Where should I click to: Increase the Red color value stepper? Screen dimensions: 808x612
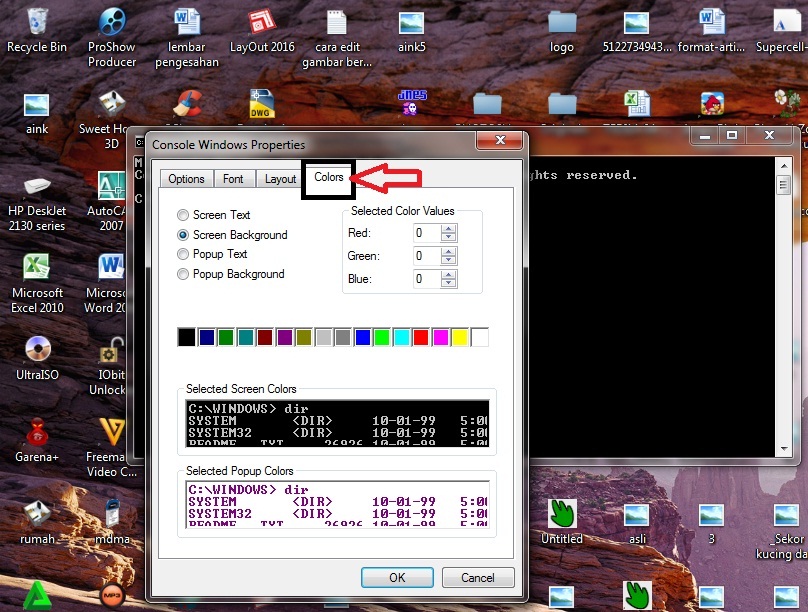click(x=449, y=229)
